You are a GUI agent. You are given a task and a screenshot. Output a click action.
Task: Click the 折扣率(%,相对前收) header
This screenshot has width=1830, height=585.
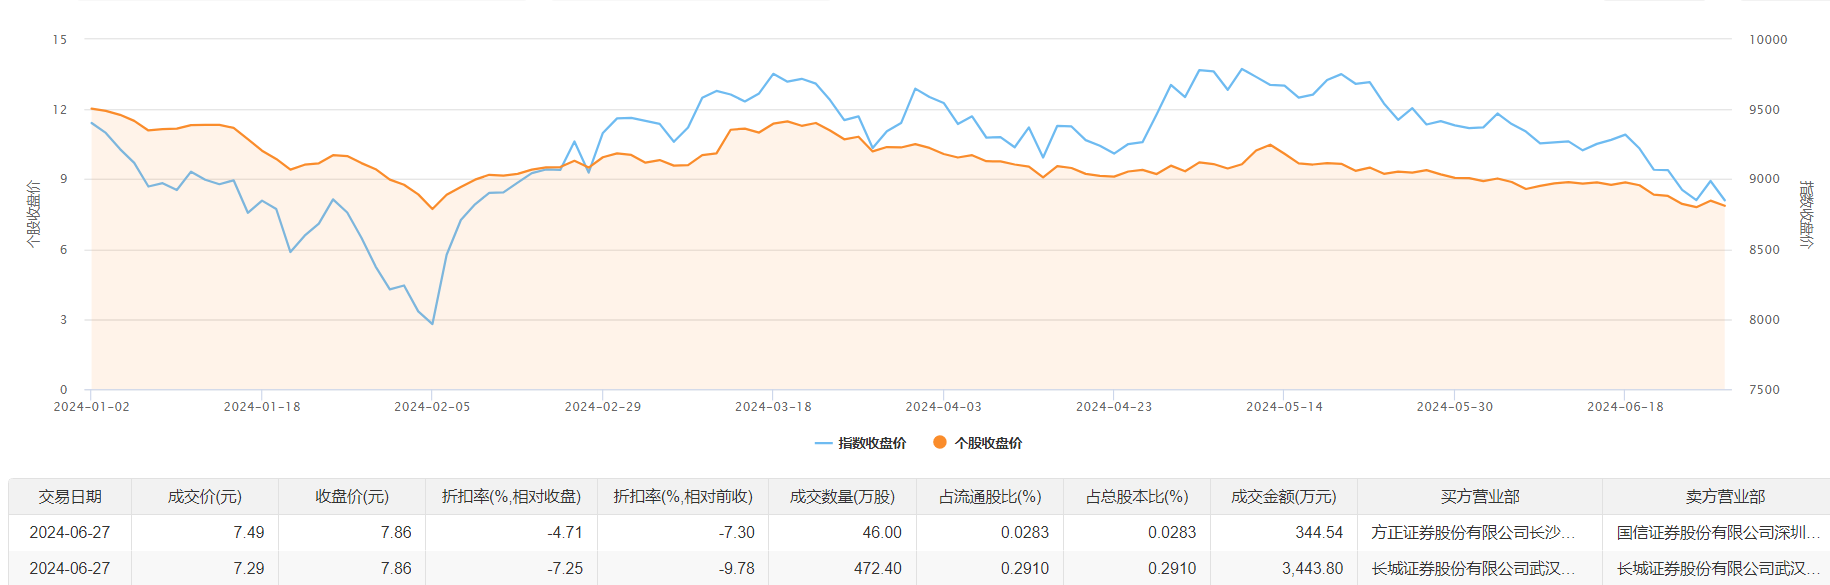683,497
